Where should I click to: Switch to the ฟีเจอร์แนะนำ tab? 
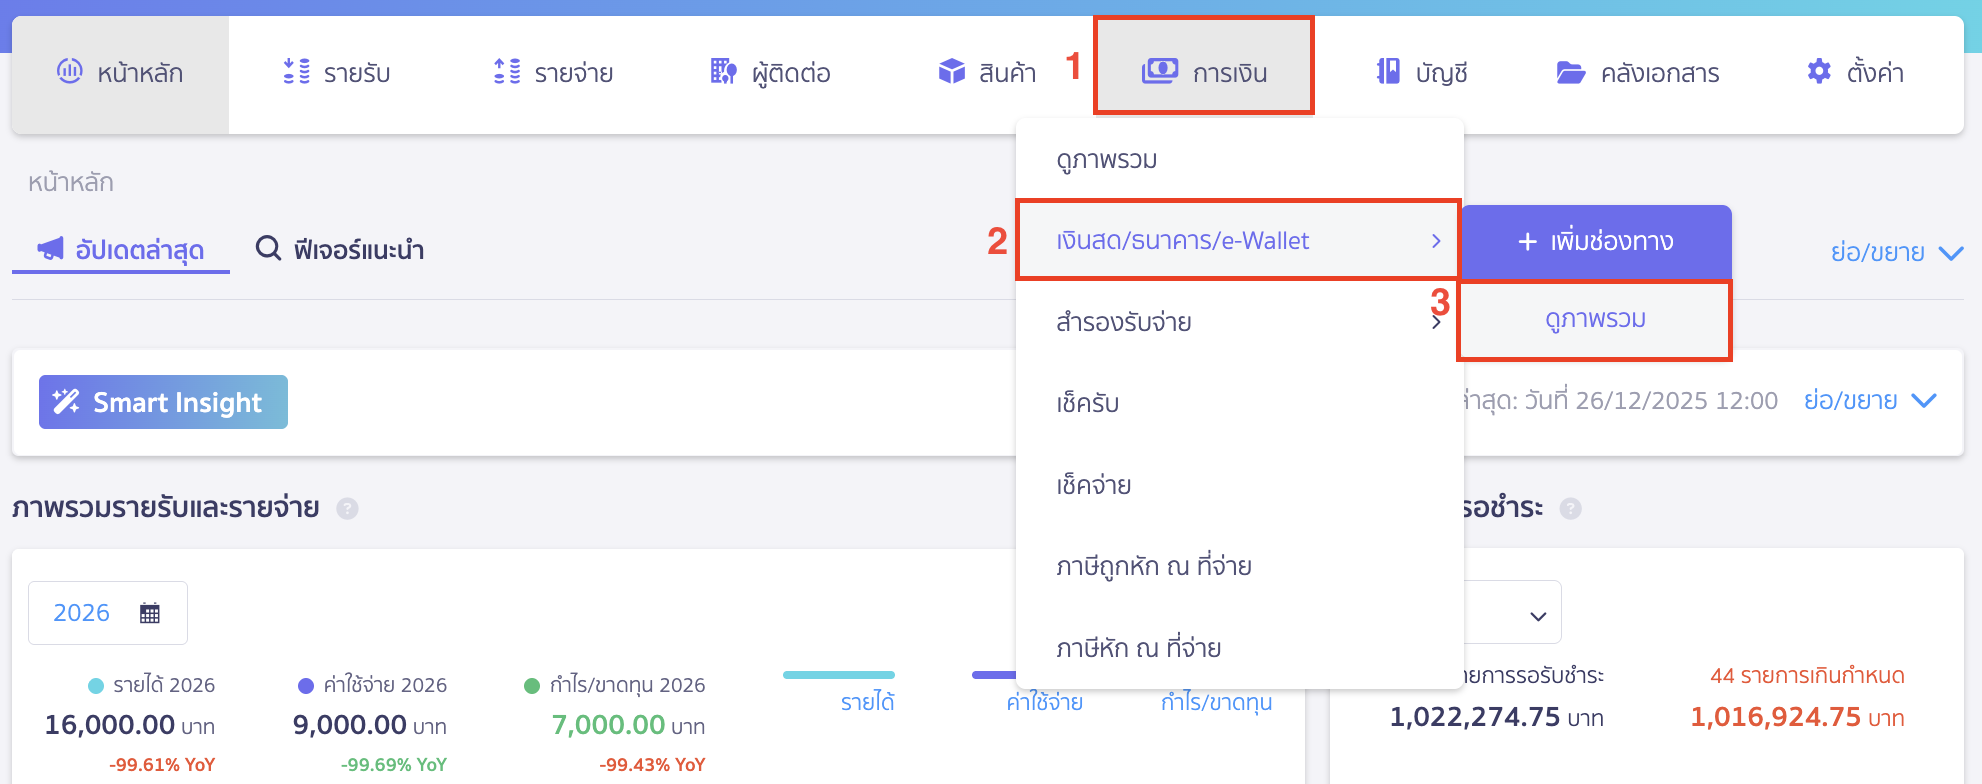[341, 250]
